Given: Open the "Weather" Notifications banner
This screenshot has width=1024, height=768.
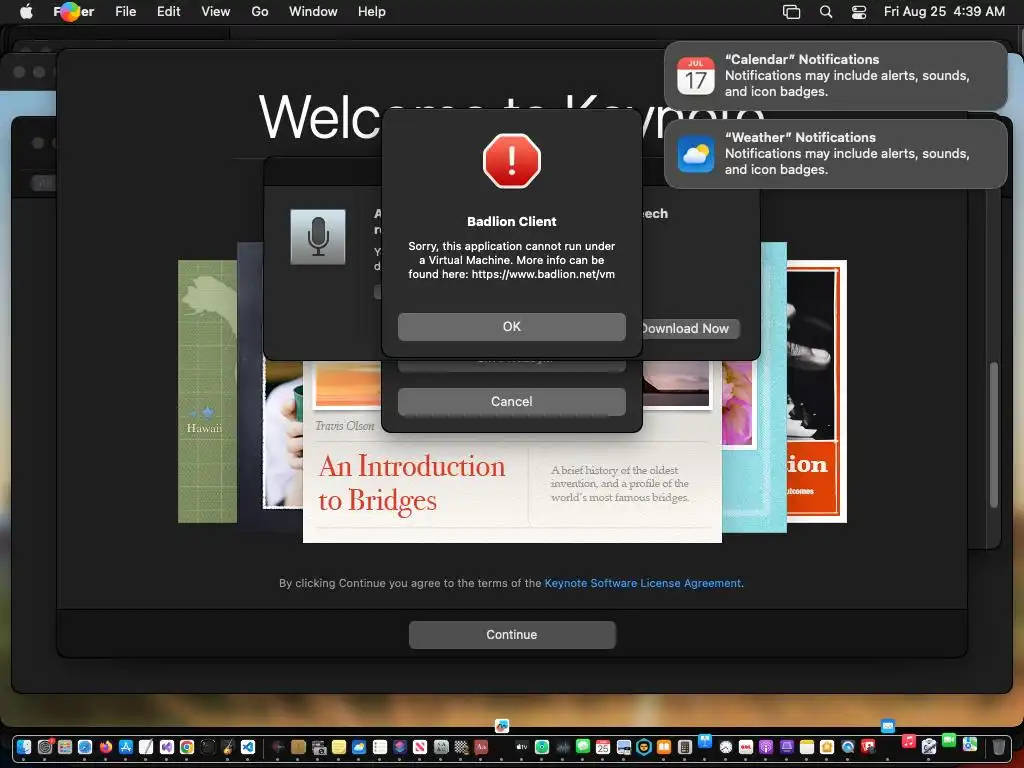Looking at the screenshot, I should [835, 153].
